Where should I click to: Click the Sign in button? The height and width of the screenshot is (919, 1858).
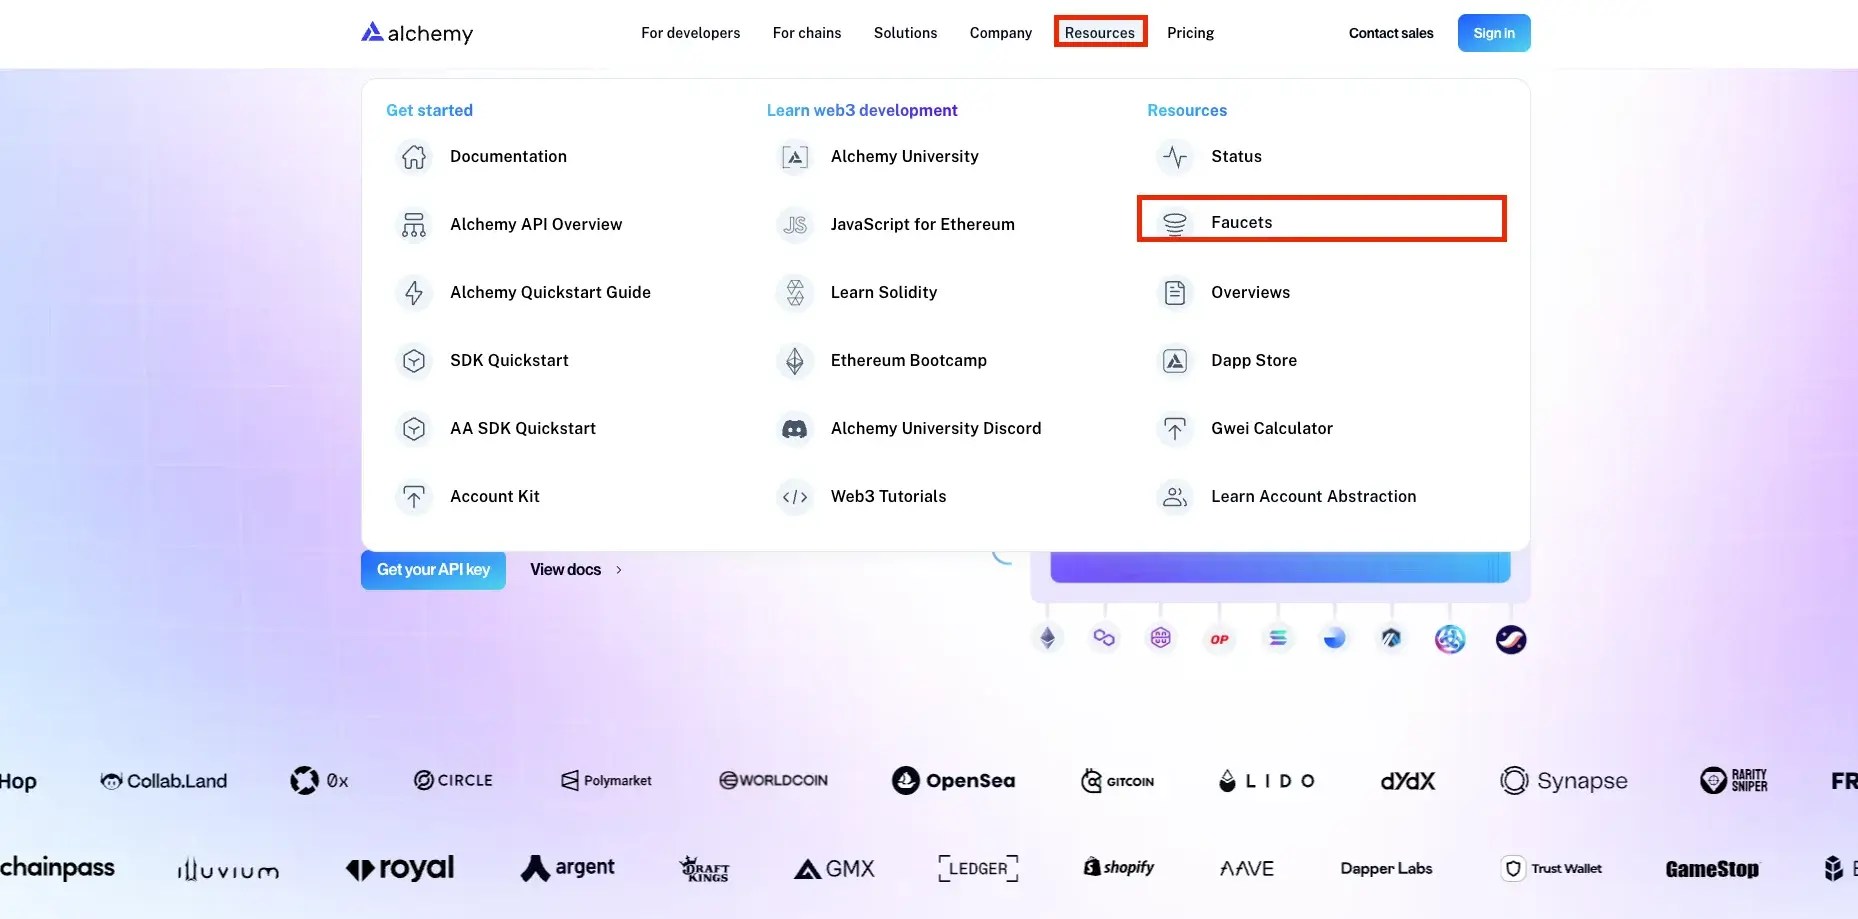[x=1493, y=32]
